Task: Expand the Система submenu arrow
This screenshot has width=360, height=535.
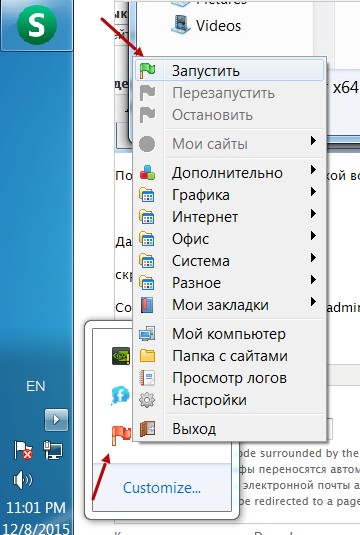Action: (313, 258)
